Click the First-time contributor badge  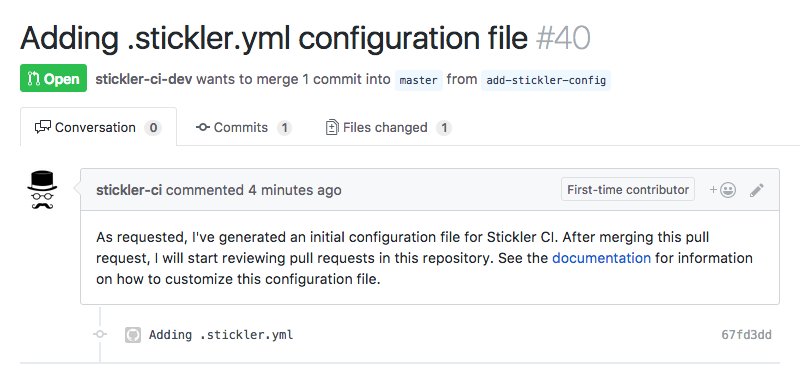pyautogui.click(x=628, y=190)
